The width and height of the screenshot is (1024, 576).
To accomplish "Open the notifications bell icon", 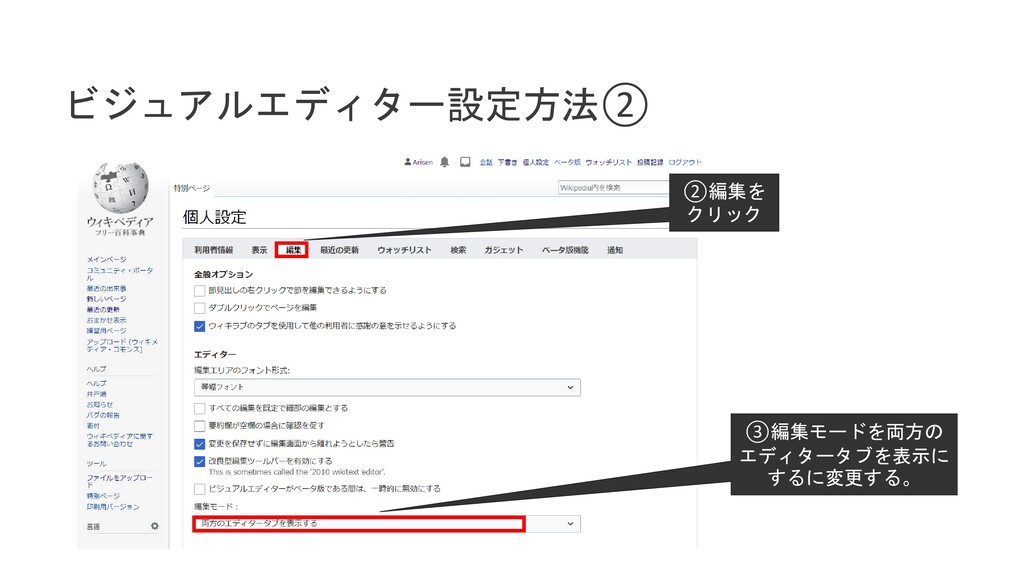I will [445, 162].
